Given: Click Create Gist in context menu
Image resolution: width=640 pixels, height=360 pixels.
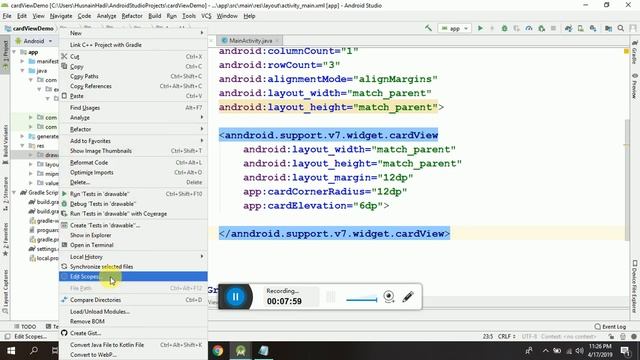Looking at the screenshot, I should (x=133, y=333).
